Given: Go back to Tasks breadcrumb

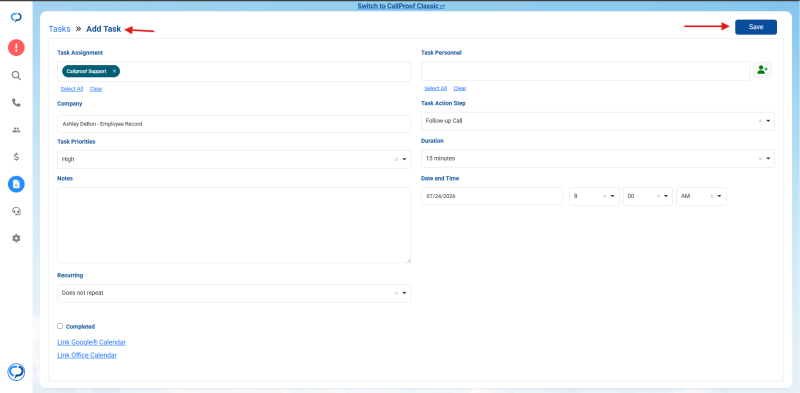Looking at the screenshot, I should tap(59, 29).
